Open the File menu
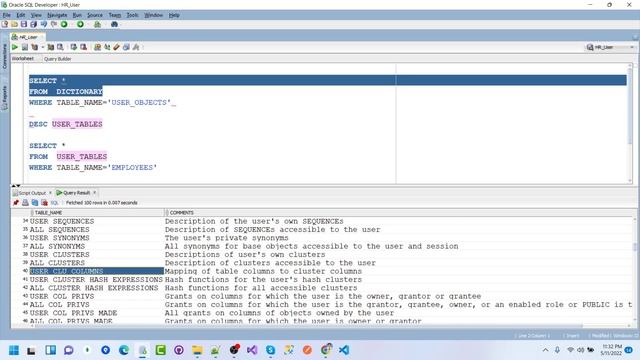 [7, 15]
